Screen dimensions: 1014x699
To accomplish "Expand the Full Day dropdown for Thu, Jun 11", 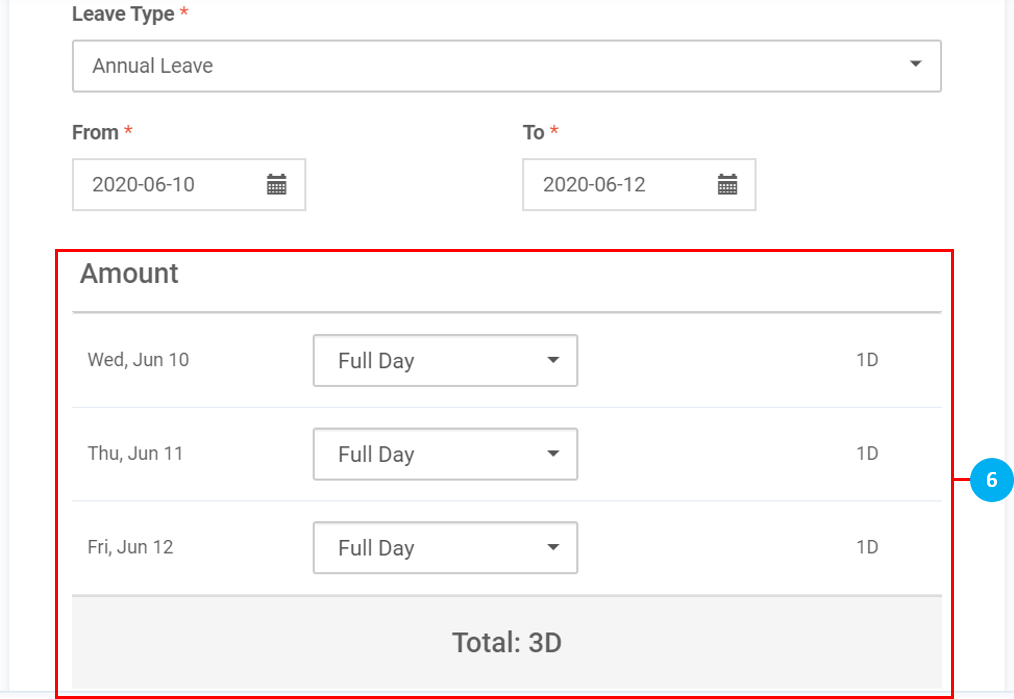I will coord(445,454).
